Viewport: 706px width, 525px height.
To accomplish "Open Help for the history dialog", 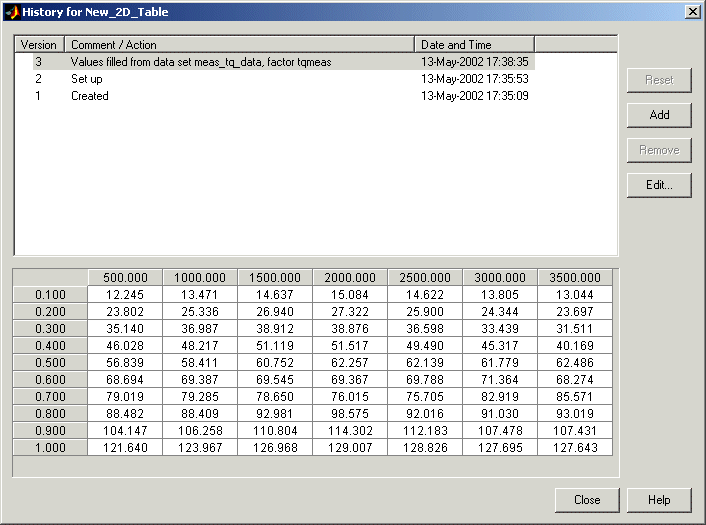I will pyautogui.click(x=659, y=500).
